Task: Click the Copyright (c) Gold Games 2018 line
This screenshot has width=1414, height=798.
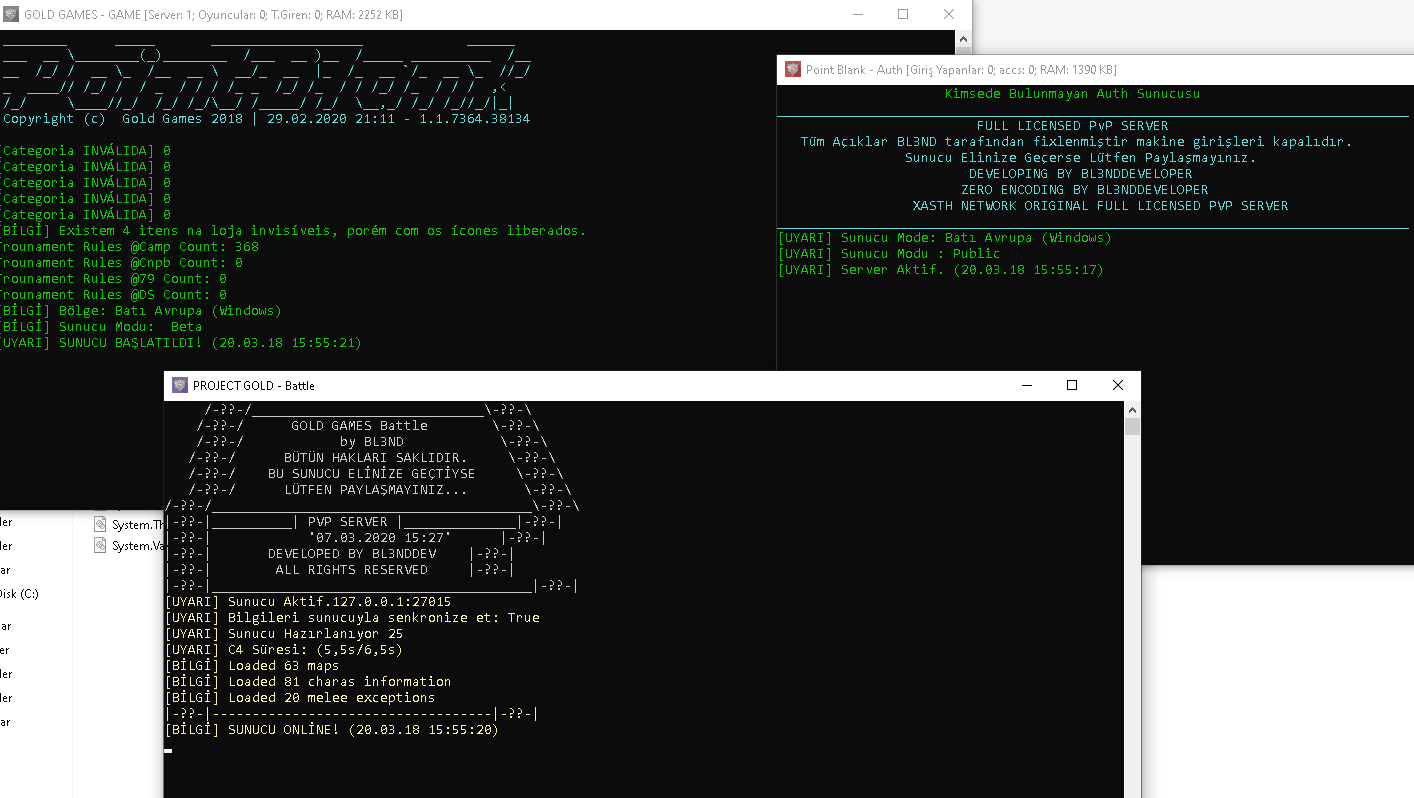Action: (x=266, y=119)
